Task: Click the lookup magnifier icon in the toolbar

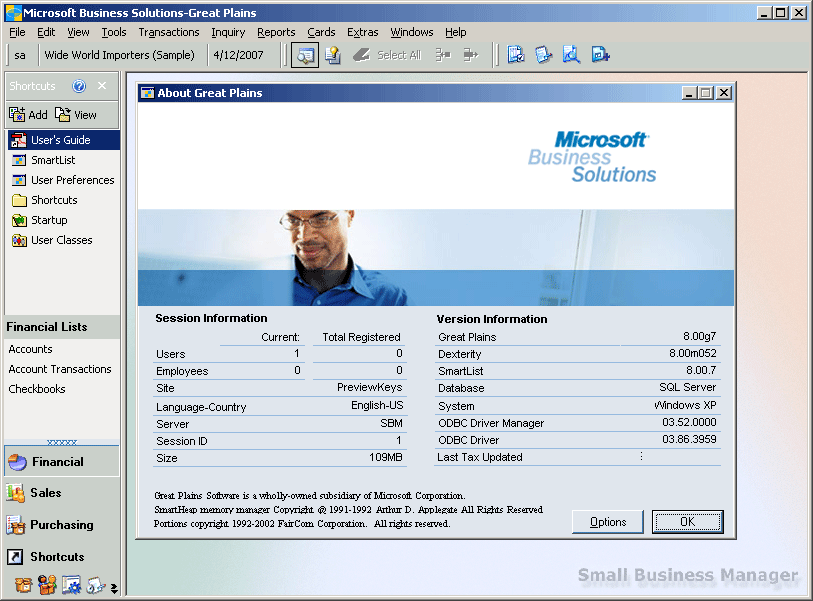Action: tap(305, 55)
